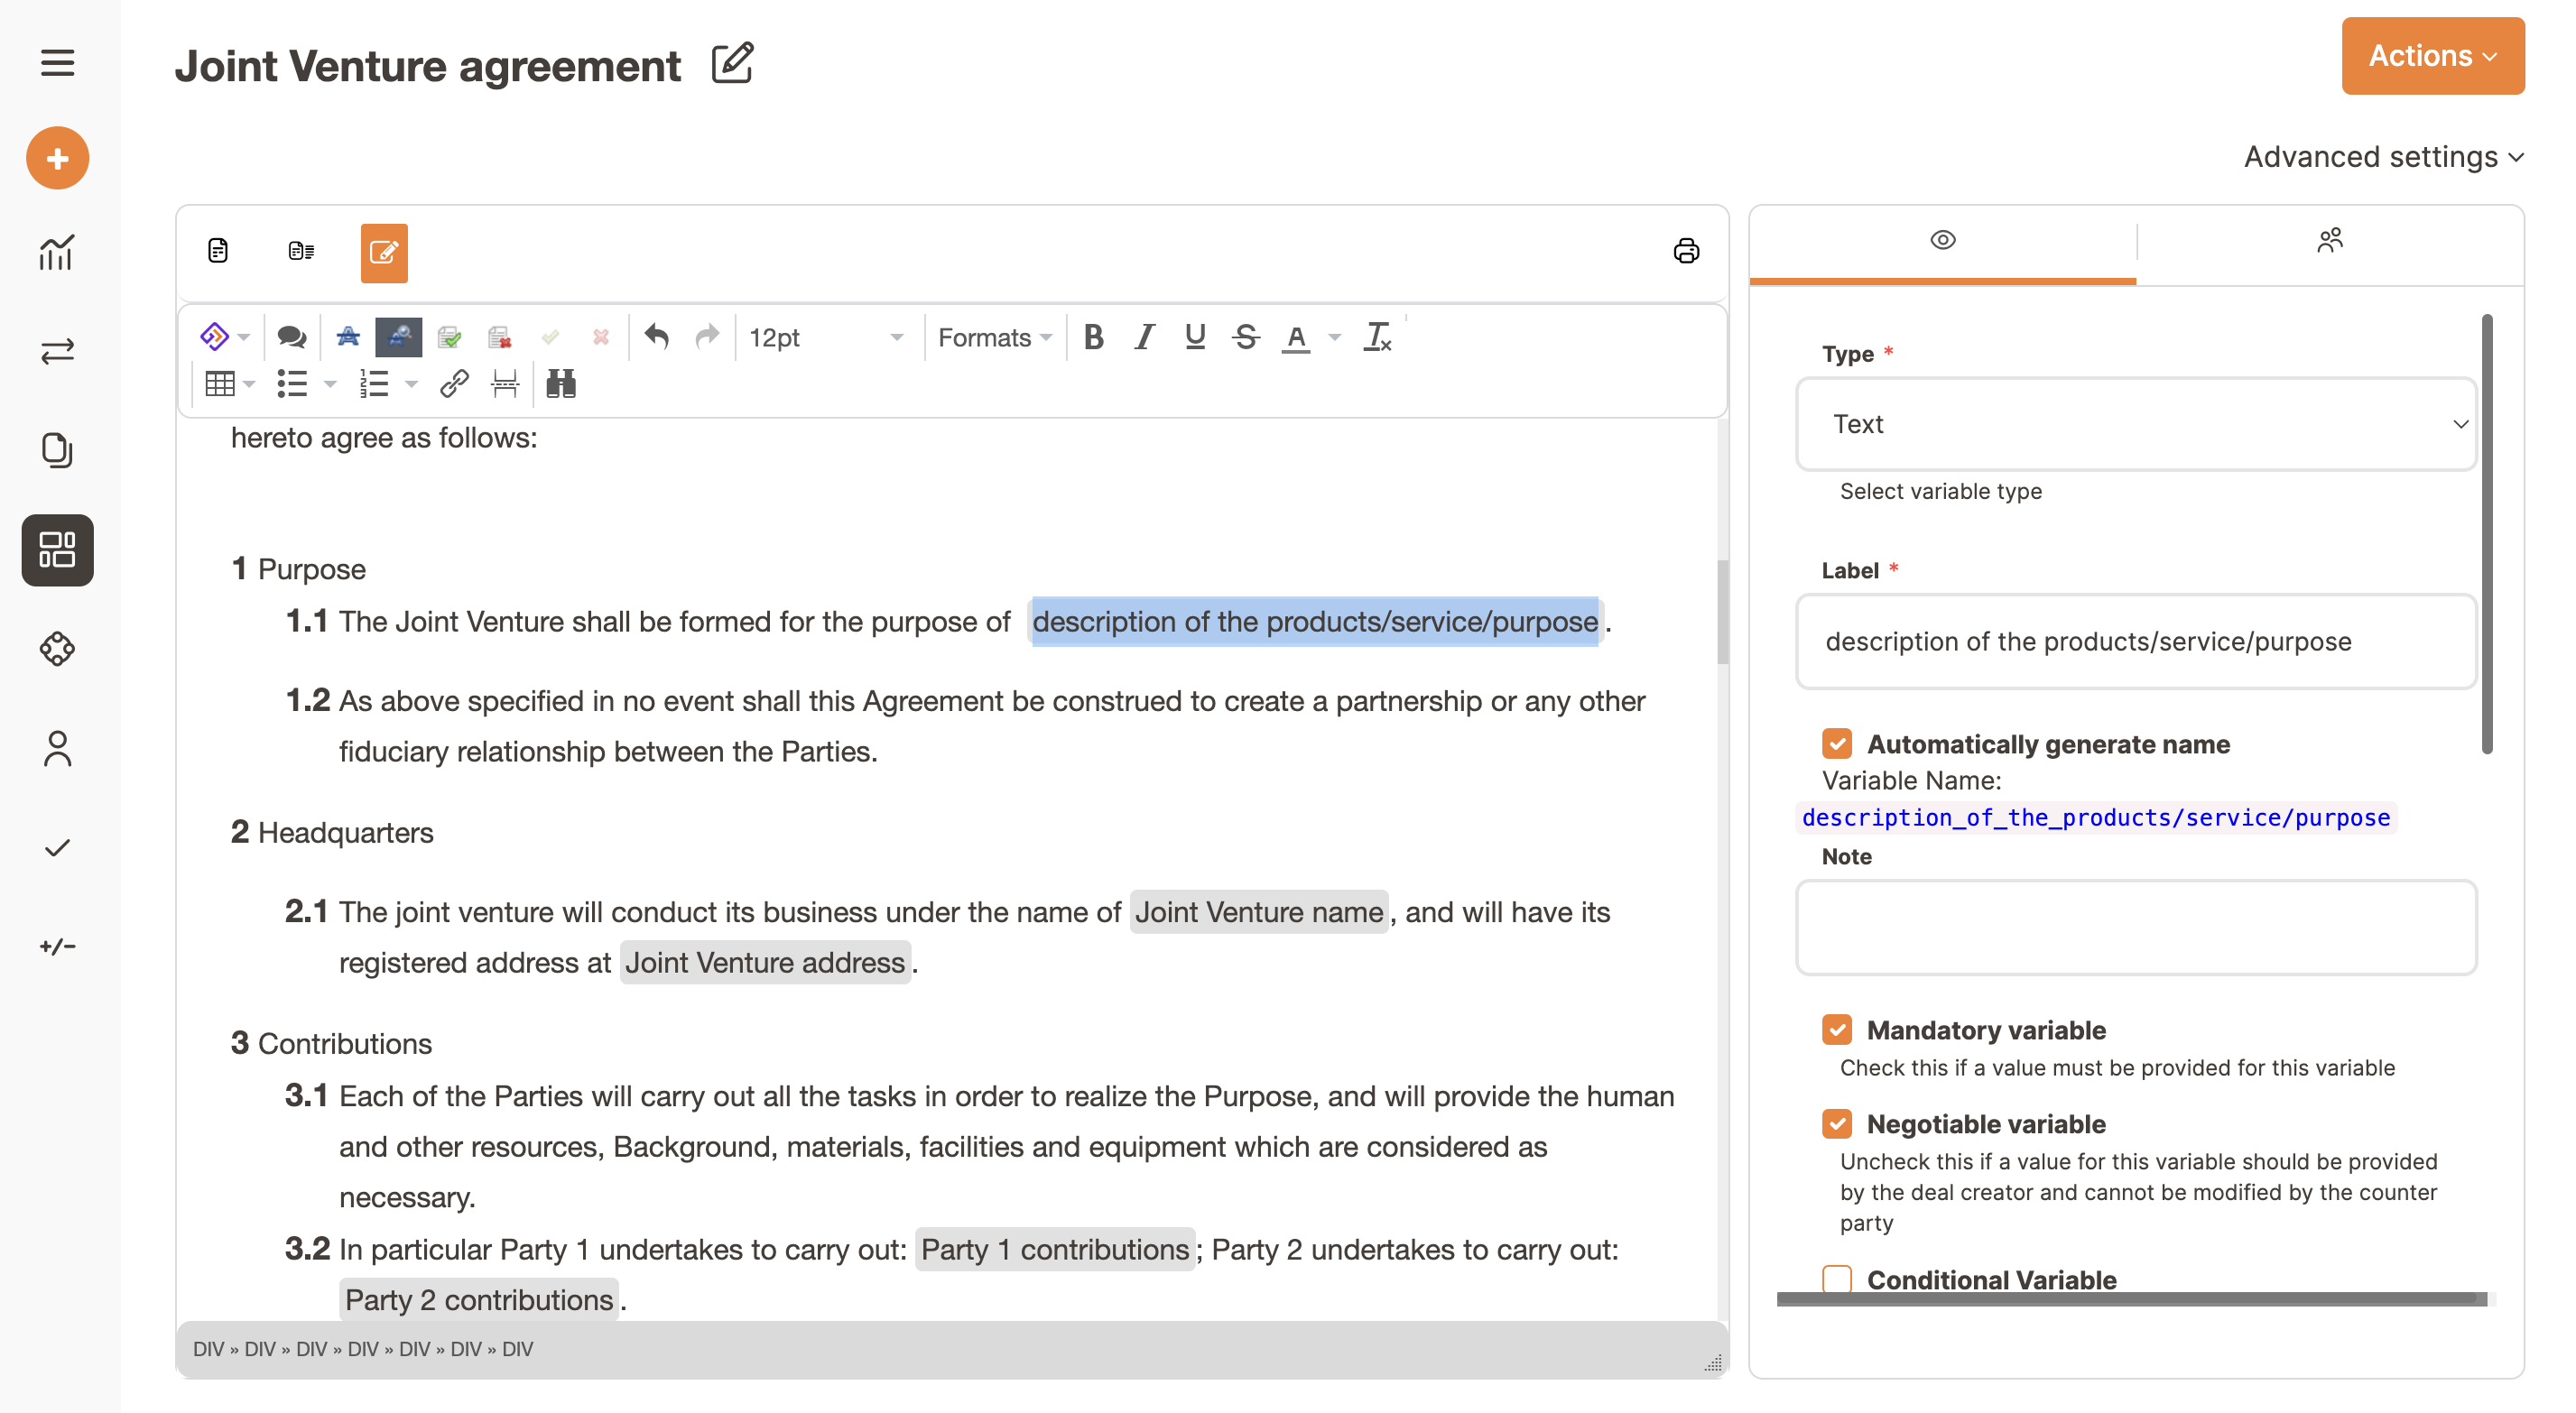This screenshot has width=2576, height=1413.
Task: Open the checkmark approvals sidebar icon
Action: click(57, 848)
